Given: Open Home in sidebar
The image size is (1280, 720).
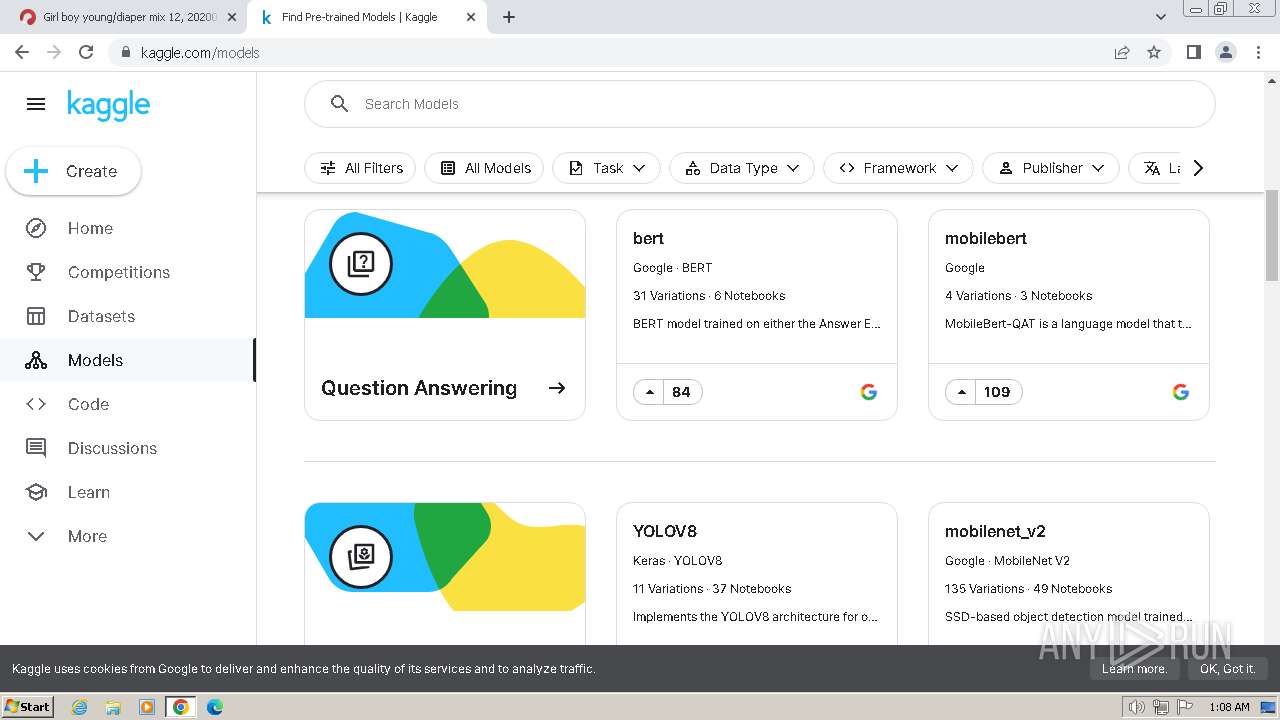Looking at the screenshot, I should 128,228.
